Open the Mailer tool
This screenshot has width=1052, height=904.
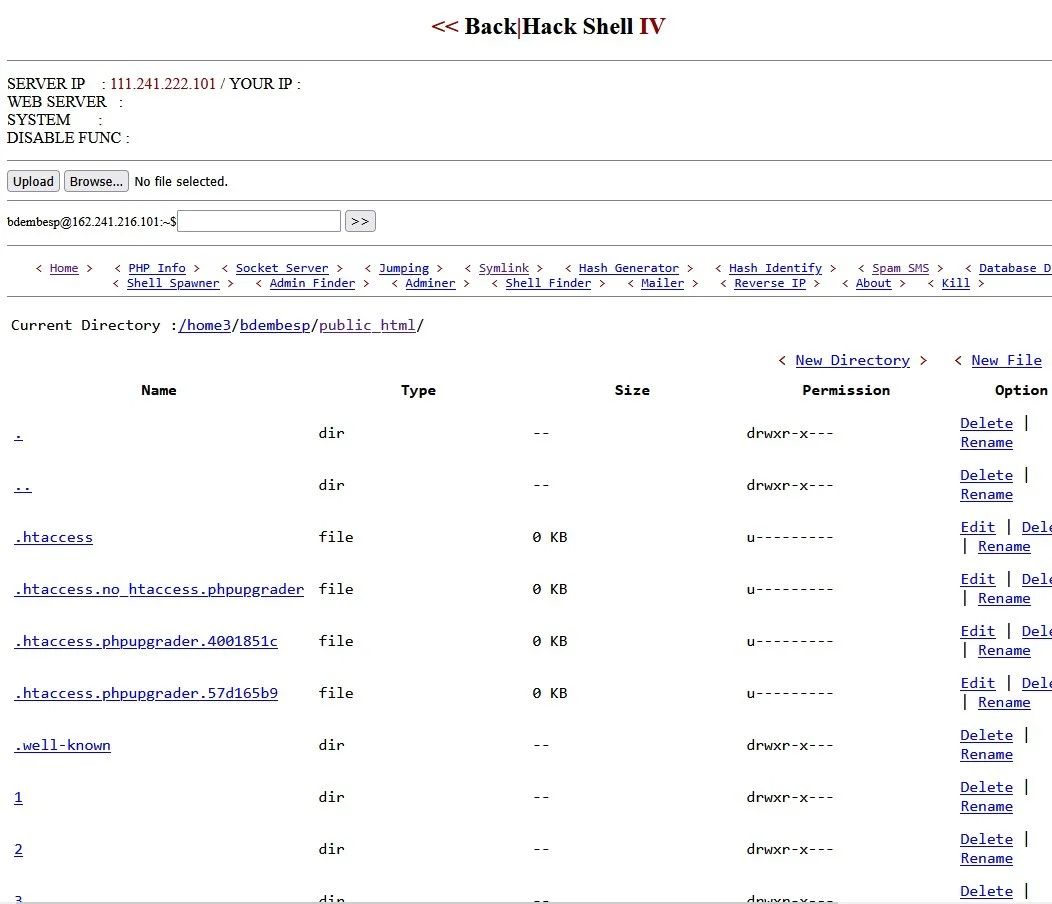[x=662, y=283]
